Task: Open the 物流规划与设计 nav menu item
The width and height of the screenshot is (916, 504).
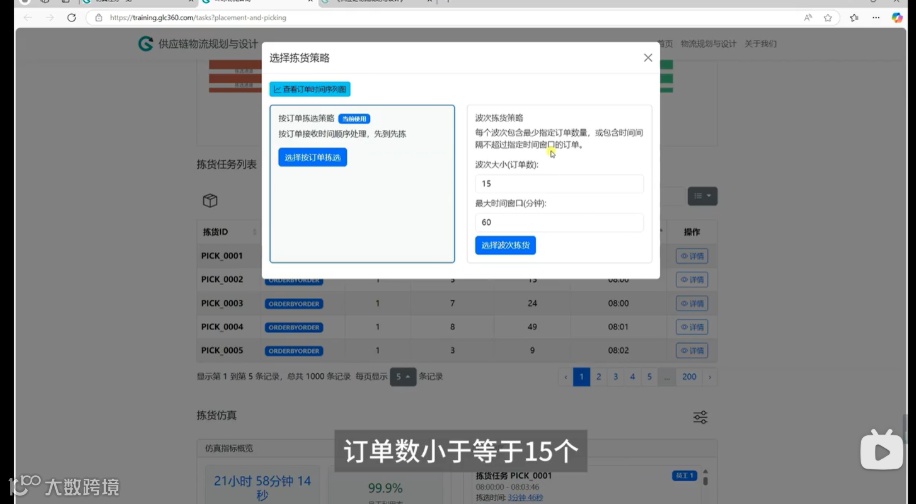Action: 708,44
